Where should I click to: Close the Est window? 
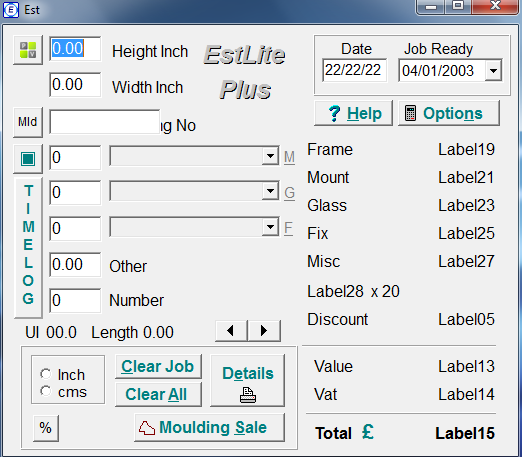tap(495, 6)
